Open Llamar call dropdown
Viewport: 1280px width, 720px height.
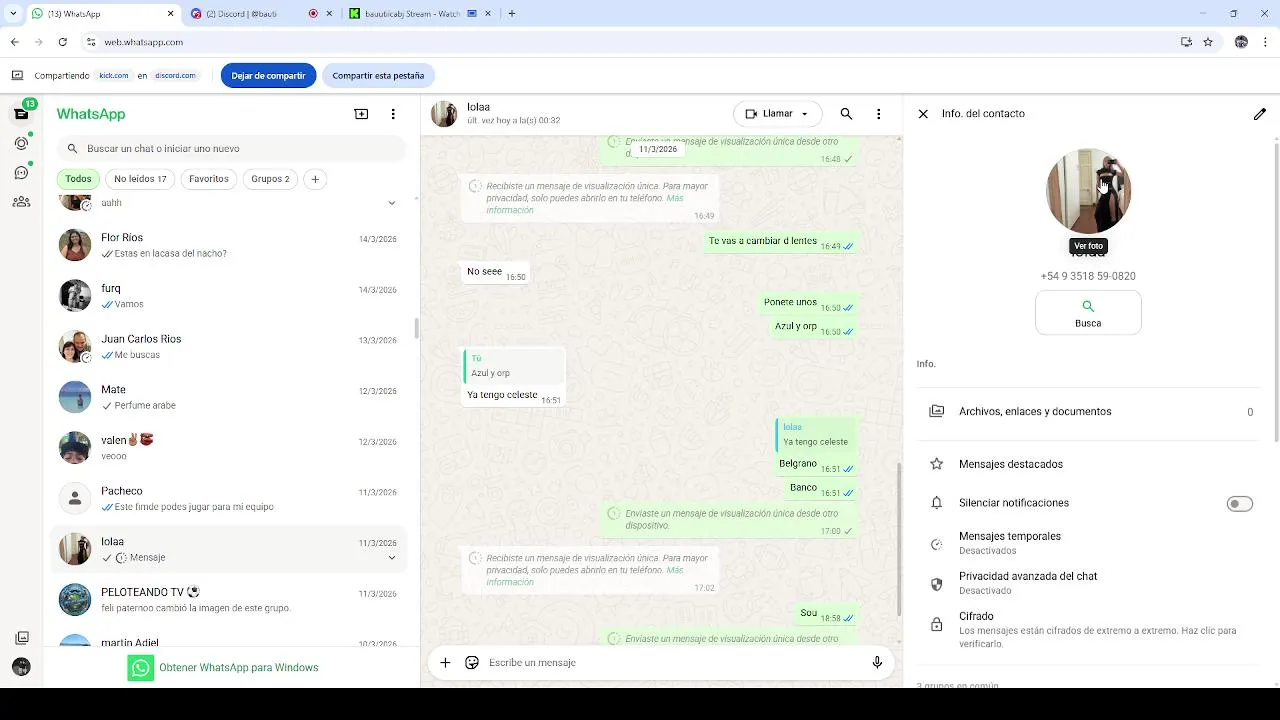click(778, 114)
